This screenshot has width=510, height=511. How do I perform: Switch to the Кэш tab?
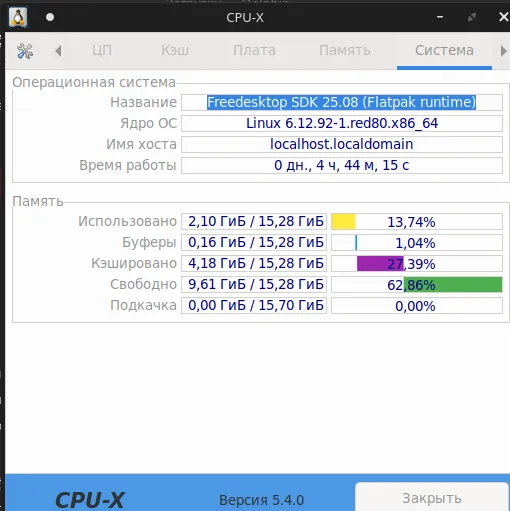(175, 51)
